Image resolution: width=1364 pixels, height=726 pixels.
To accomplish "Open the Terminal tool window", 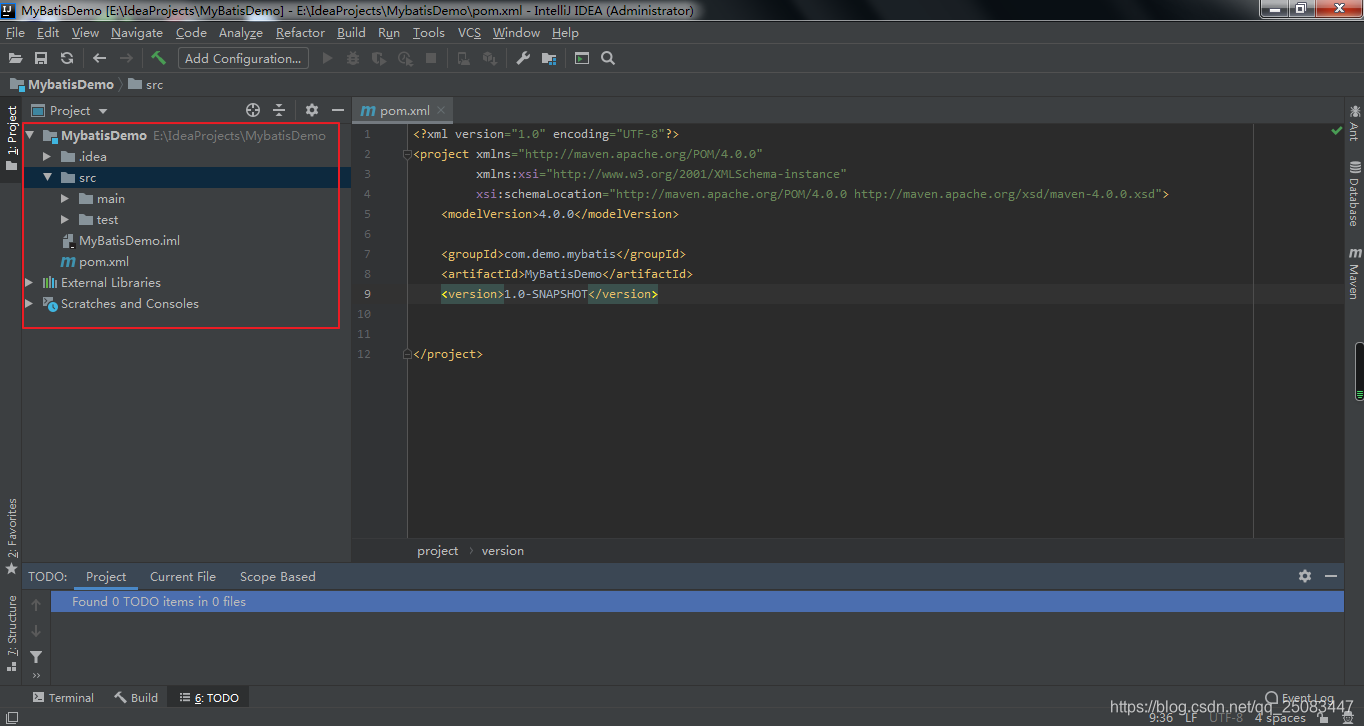I will tap(63, 697).
